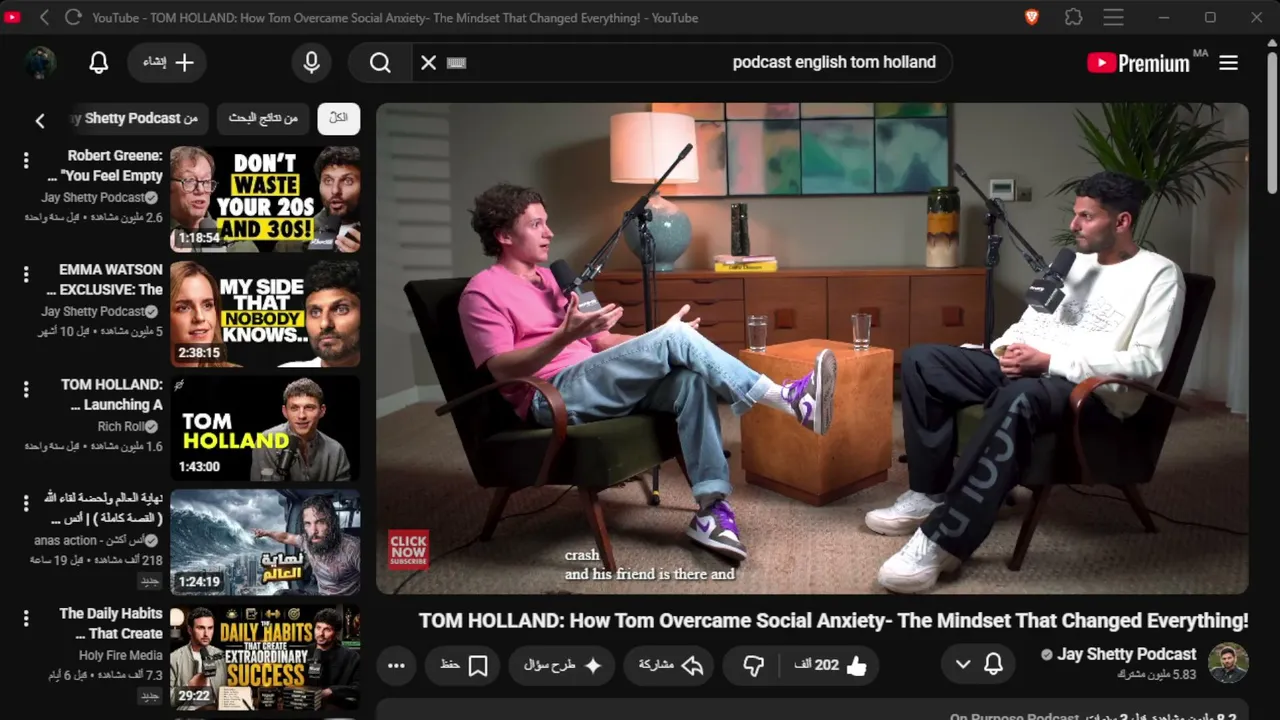Save the video with the bookmark button
The width and height of the screenshot is (1280, 720).
pos(463,665)
